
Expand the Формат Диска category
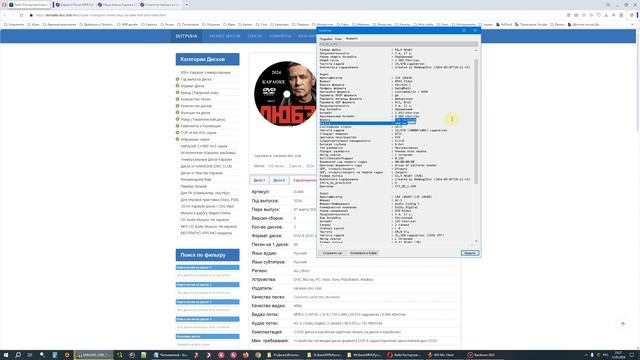point(178,86)
